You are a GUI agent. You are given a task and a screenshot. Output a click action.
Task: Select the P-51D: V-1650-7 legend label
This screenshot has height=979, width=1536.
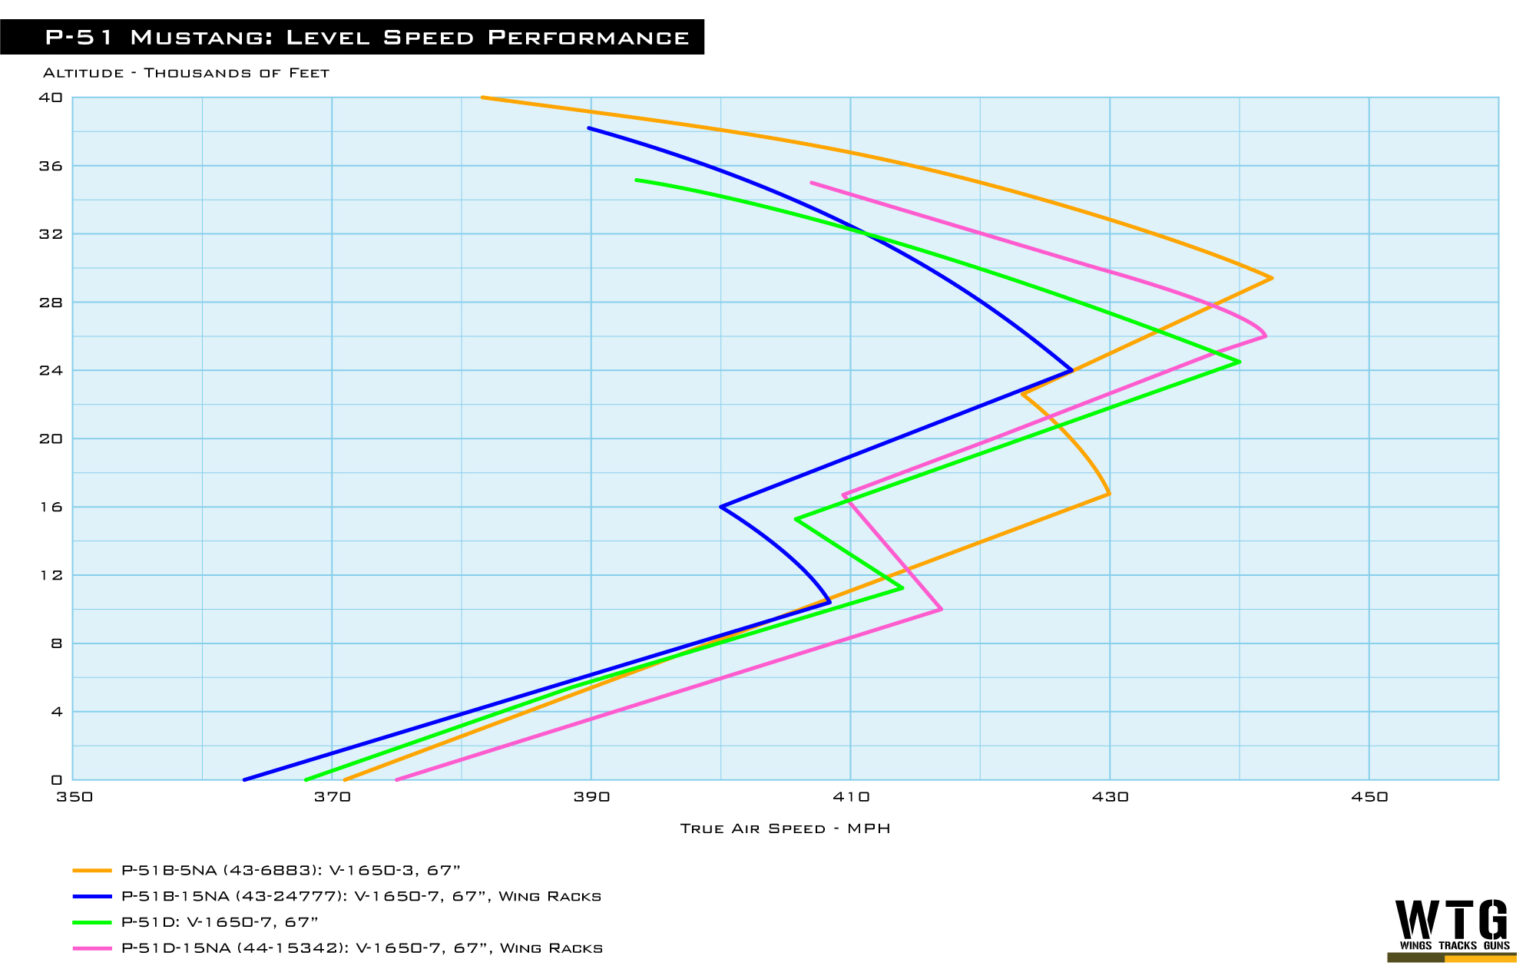(x=219, y=923)
